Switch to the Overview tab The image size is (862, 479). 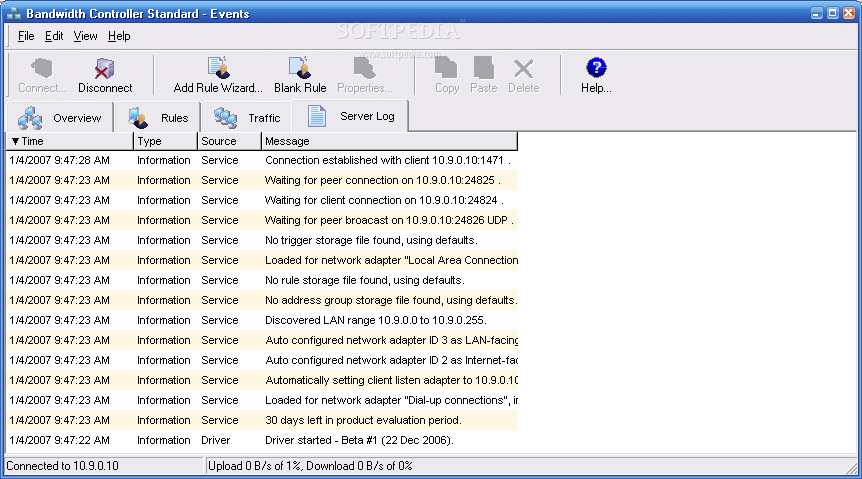click(x=60, y=118)
